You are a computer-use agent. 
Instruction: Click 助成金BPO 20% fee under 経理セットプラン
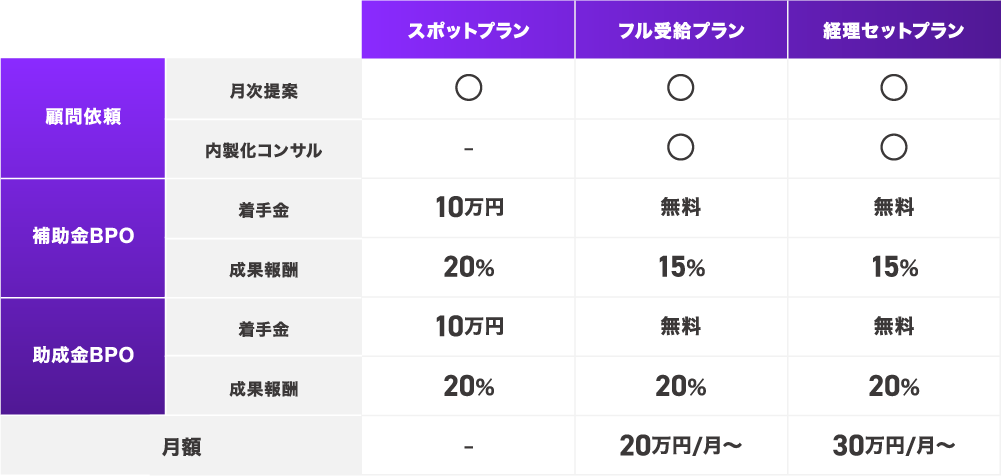click(x=894, y=387)
